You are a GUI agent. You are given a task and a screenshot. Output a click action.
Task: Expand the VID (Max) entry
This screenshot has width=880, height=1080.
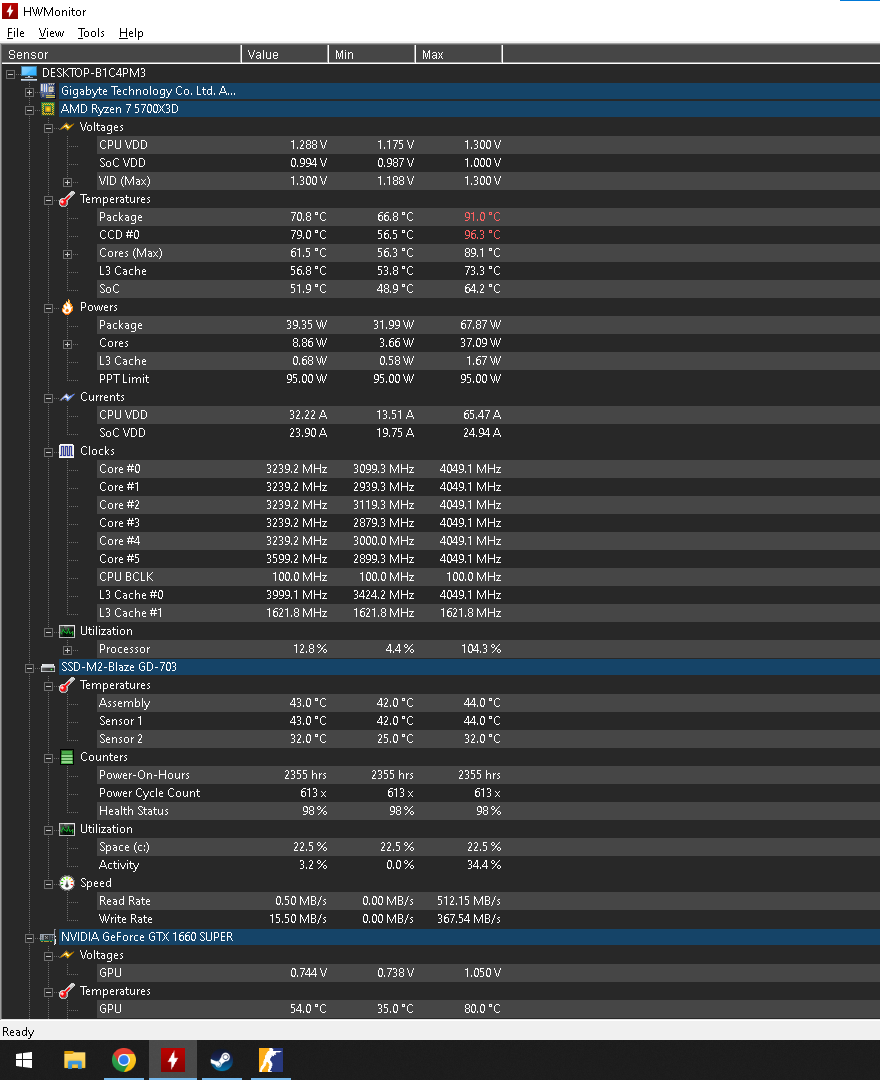coord(67,182)
